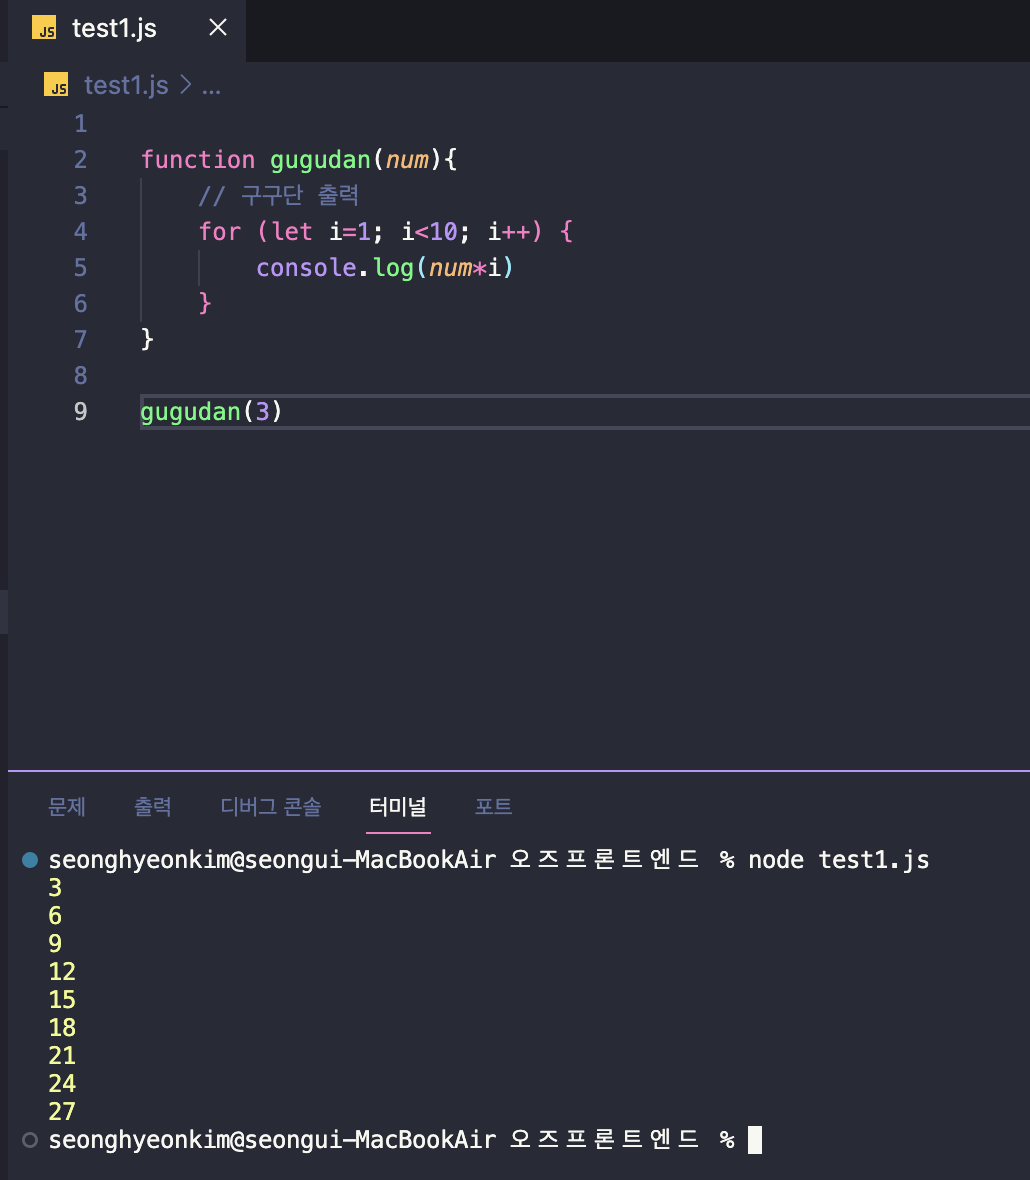Click the for keyword on line 4
This screenshot has width=1030, height=1180.
click(220, 232)
